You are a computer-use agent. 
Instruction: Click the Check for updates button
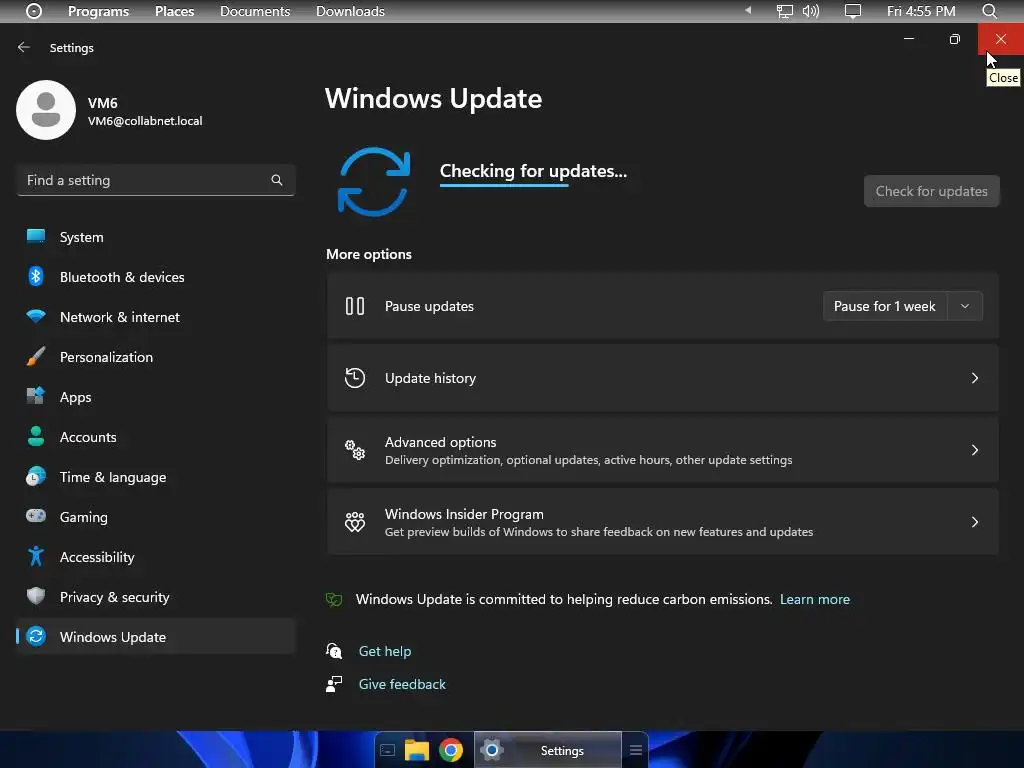pos(931,191)
